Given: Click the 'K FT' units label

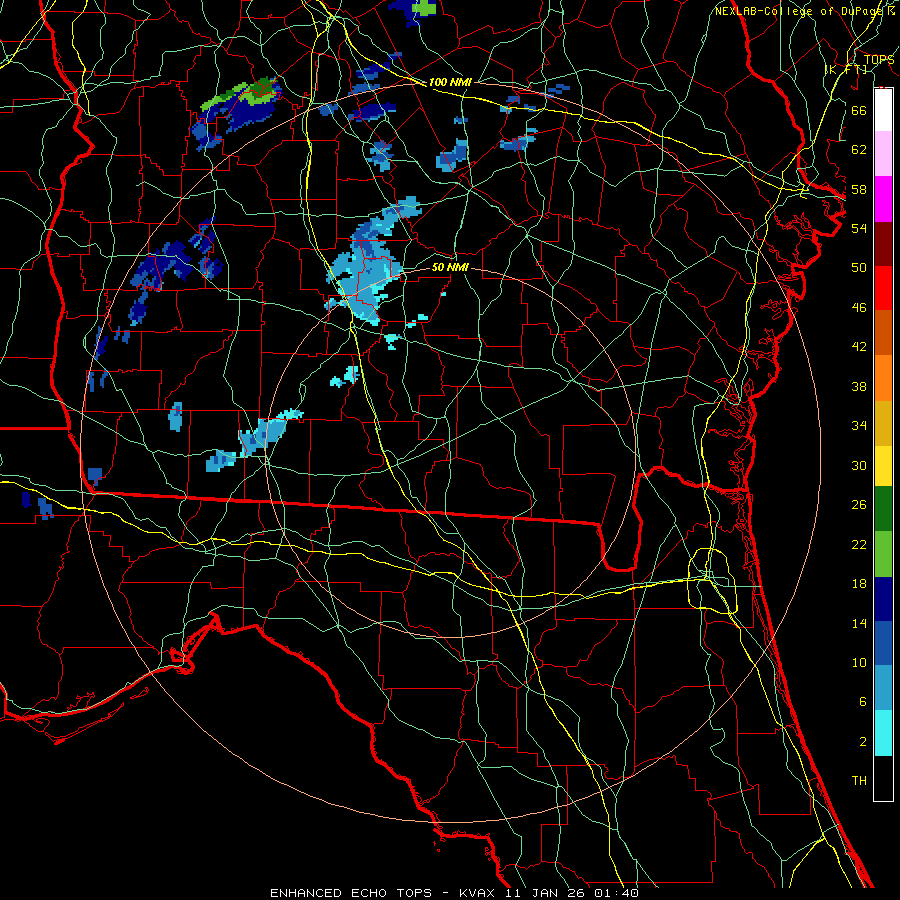Looking at the screenshot, I should [x=846, y=69].
